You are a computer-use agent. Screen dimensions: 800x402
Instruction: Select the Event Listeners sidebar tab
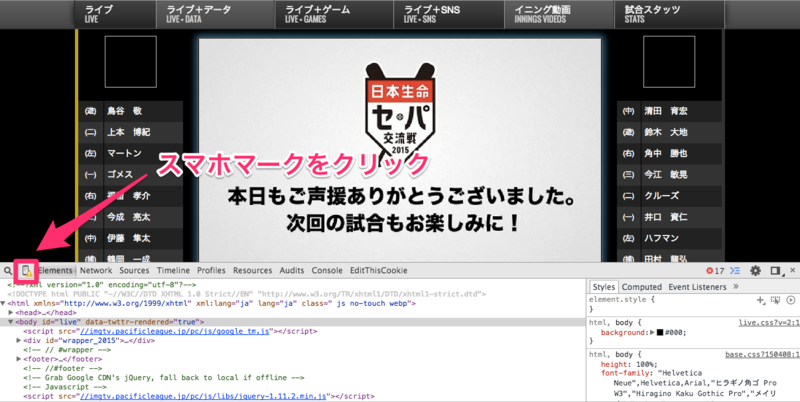pyautogui.click(x=697, y=287)
